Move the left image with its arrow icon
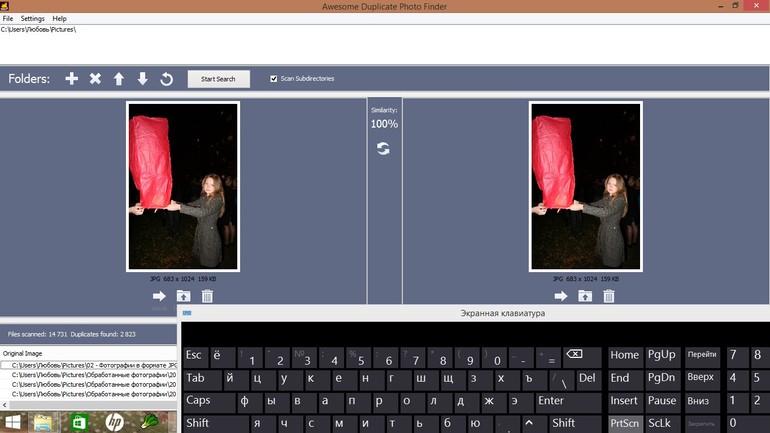Screen dimensions: 770x433 159,296
